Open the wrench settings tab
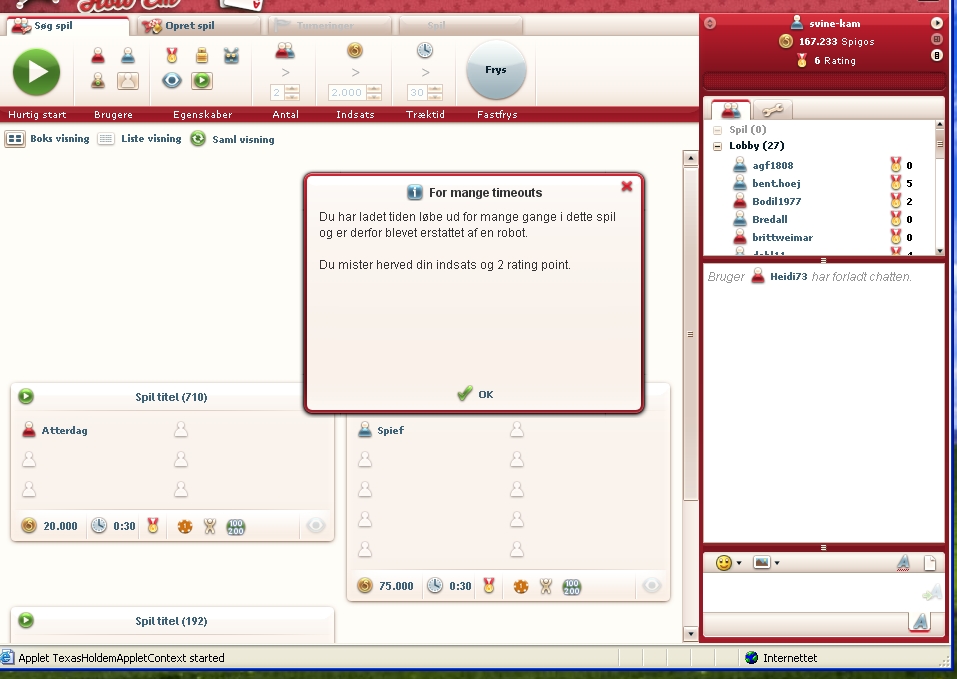The image size is (957, 679). pos(770,110)
